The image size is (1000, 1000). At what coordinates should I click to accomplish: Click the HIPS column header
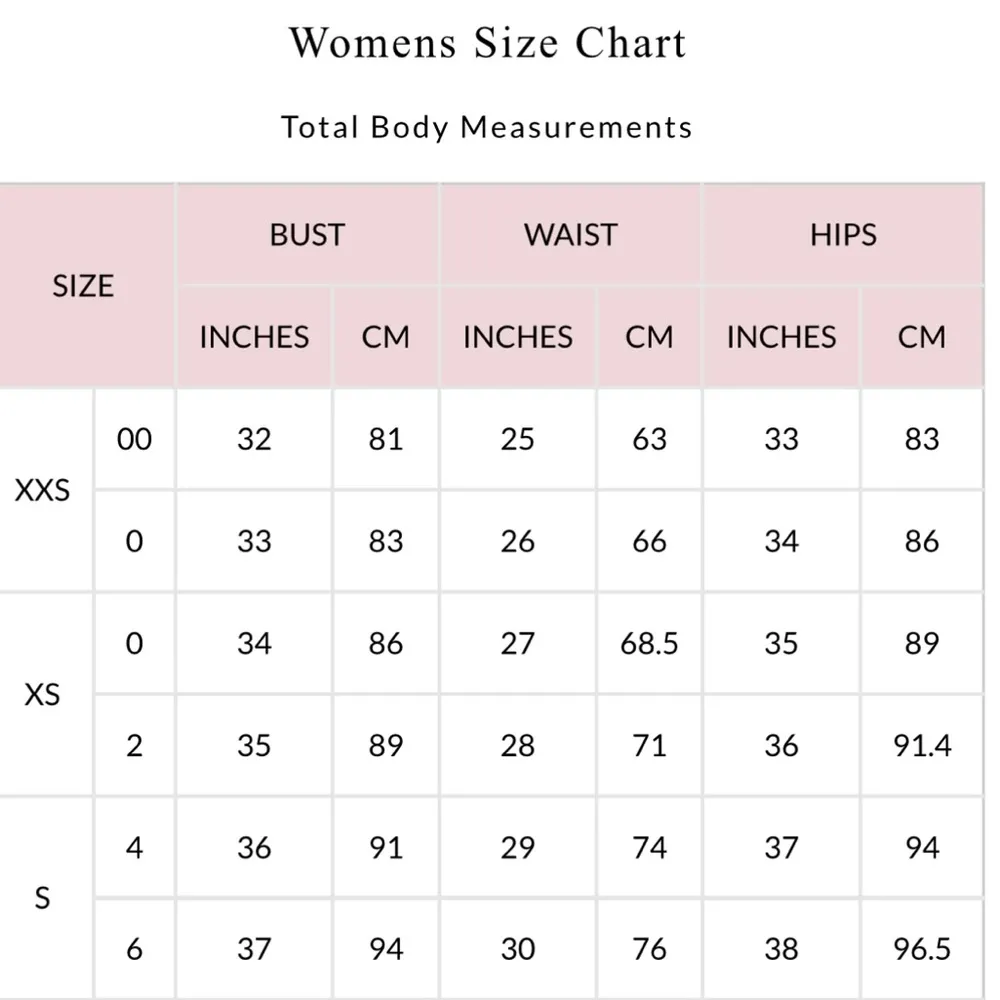pyautogui.click(x=843, y=235)
